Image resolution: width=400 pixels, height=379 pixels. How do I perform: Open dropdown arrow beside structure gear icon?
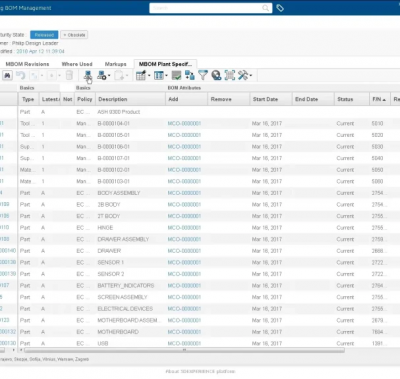point(109,76)
